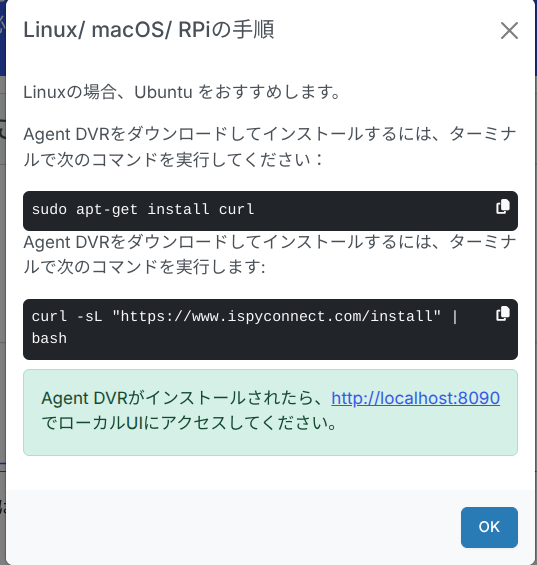Image resolution: width=537 pixels, height=565 pixels.
Task: Click the word install in the apt-get command
Action: point(178,209)
